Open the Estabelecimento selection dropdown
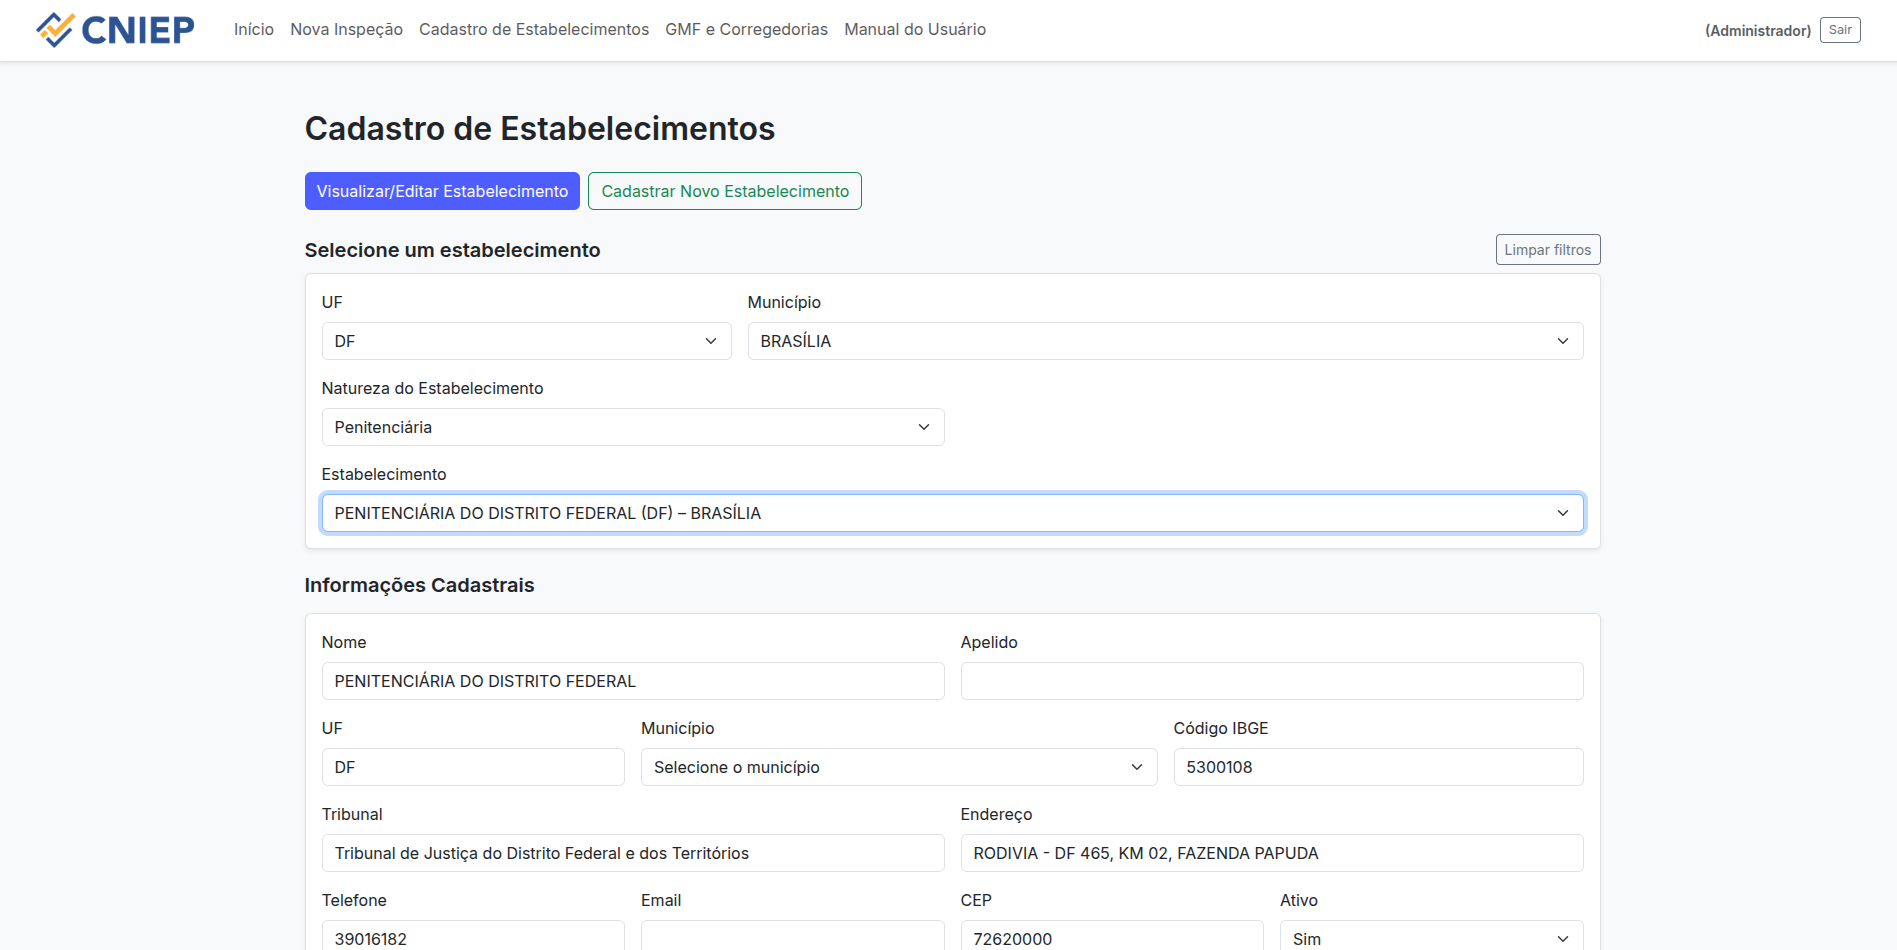The width and height of the screenshot is (1897, 950). point(953,513)
